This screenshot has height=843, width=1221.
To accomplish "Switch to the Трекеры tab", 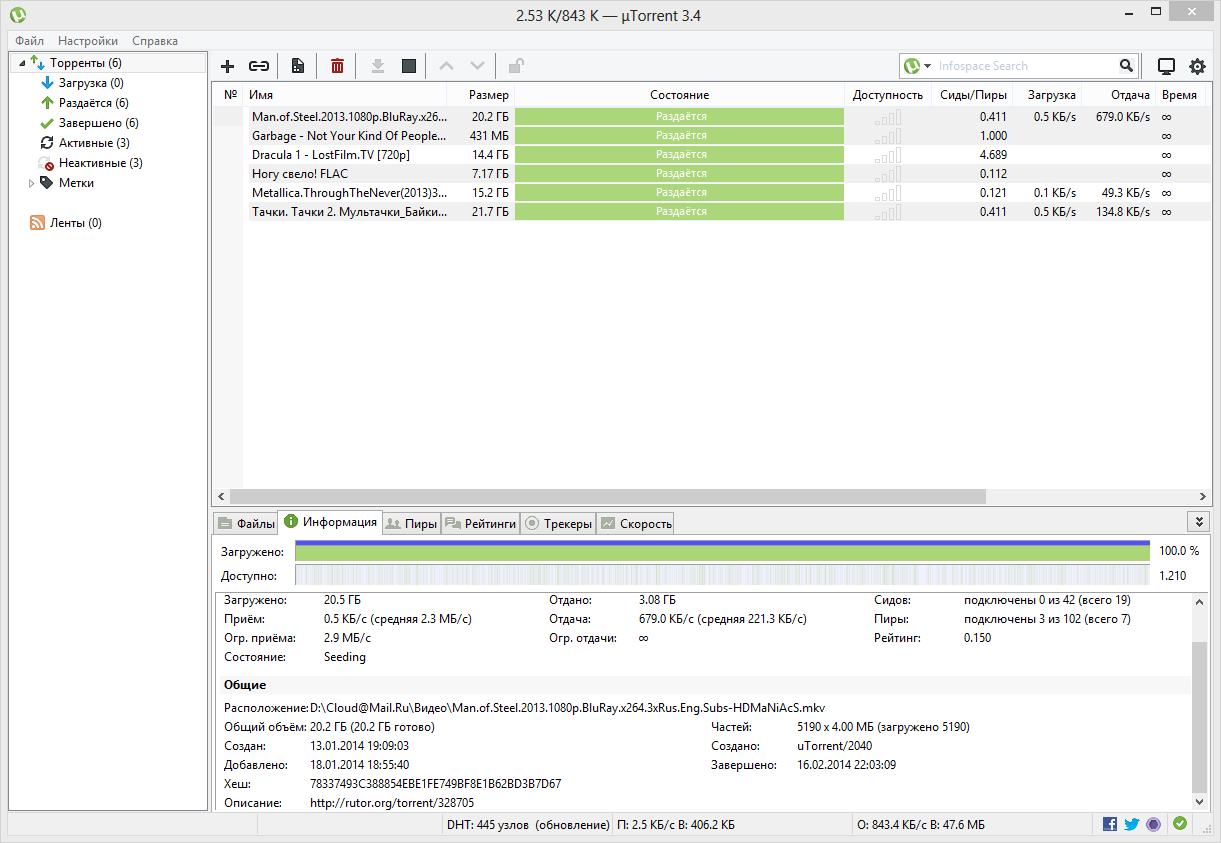I will tap(558, 523).
